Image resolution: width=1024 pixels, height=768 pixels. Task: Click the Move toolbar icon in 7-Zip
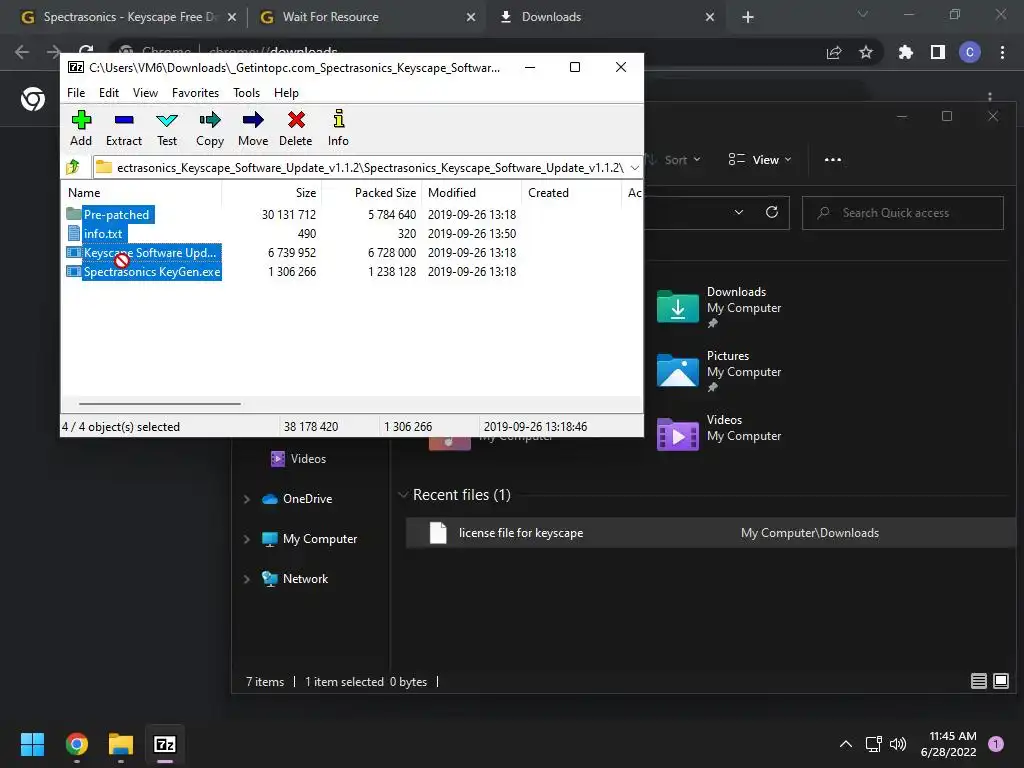click(x=253, y=129)
